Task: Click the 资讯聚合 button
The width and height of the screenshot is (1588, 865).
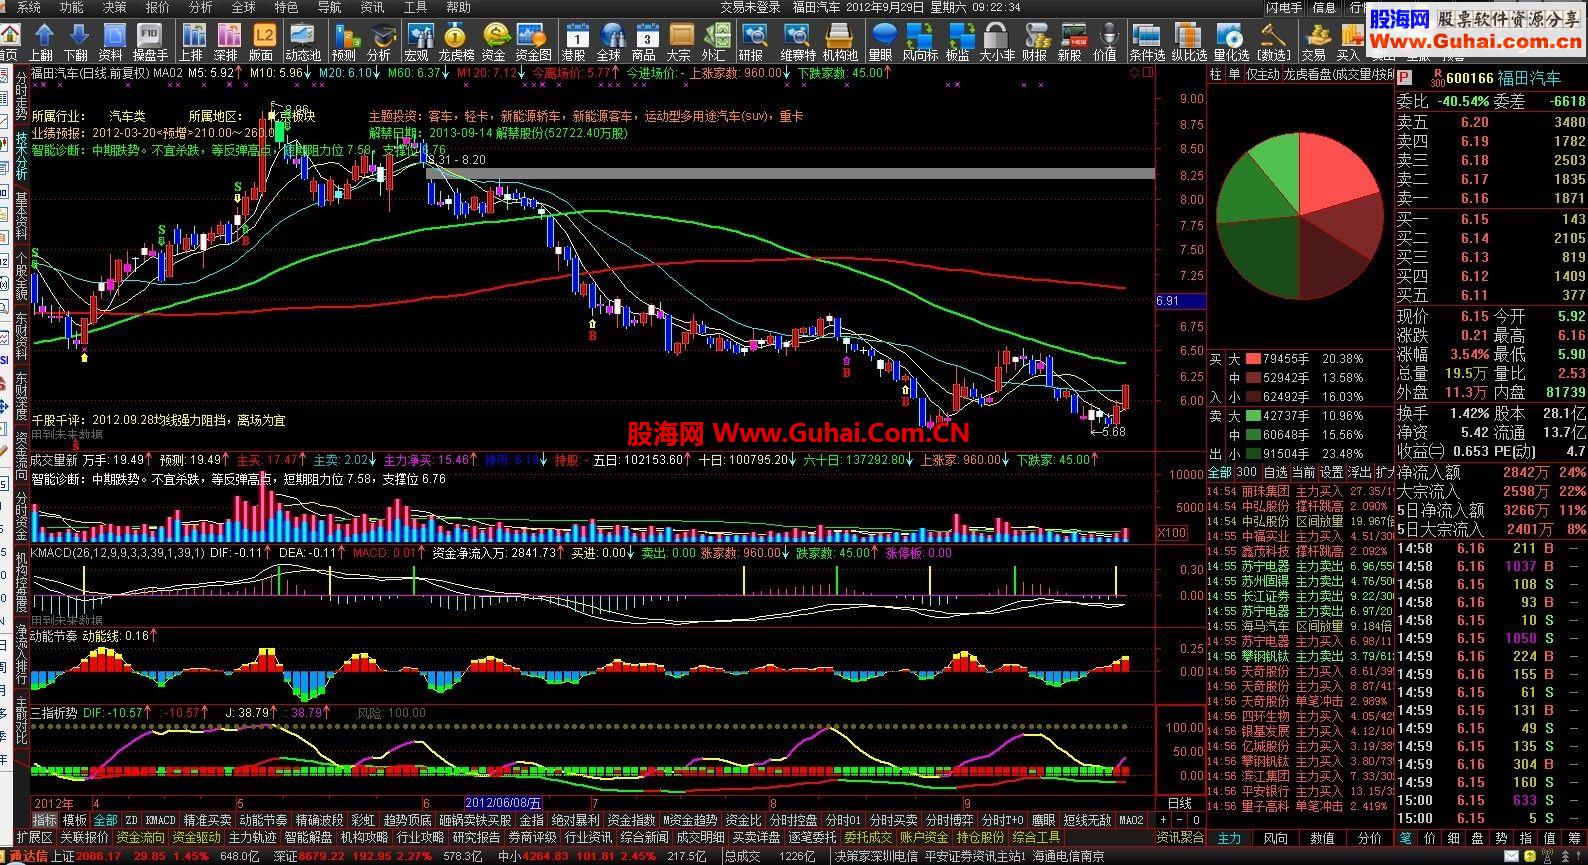Action: (1180, 837)
